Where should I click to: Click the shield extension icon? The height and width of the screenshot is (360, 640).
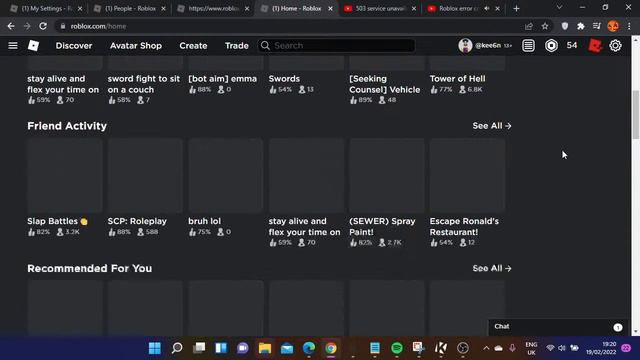(x=564, y=26)
